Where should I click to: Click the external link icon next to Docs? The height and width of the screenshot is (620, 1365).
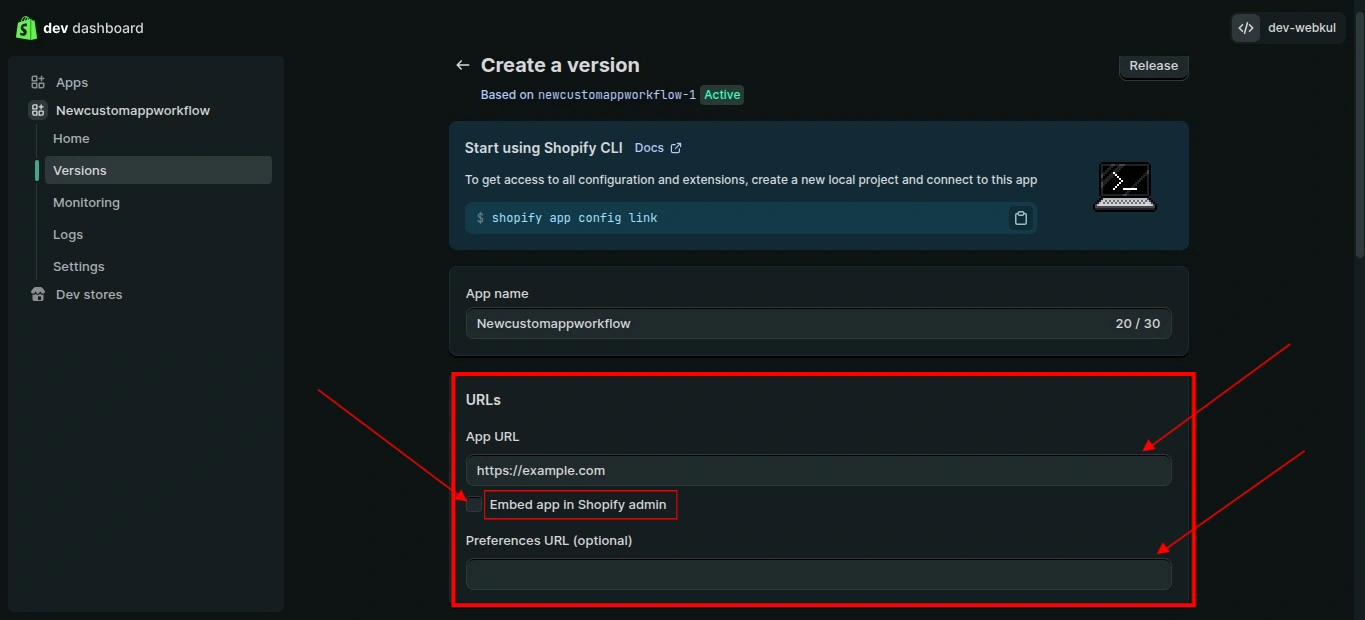coord(676,148)
